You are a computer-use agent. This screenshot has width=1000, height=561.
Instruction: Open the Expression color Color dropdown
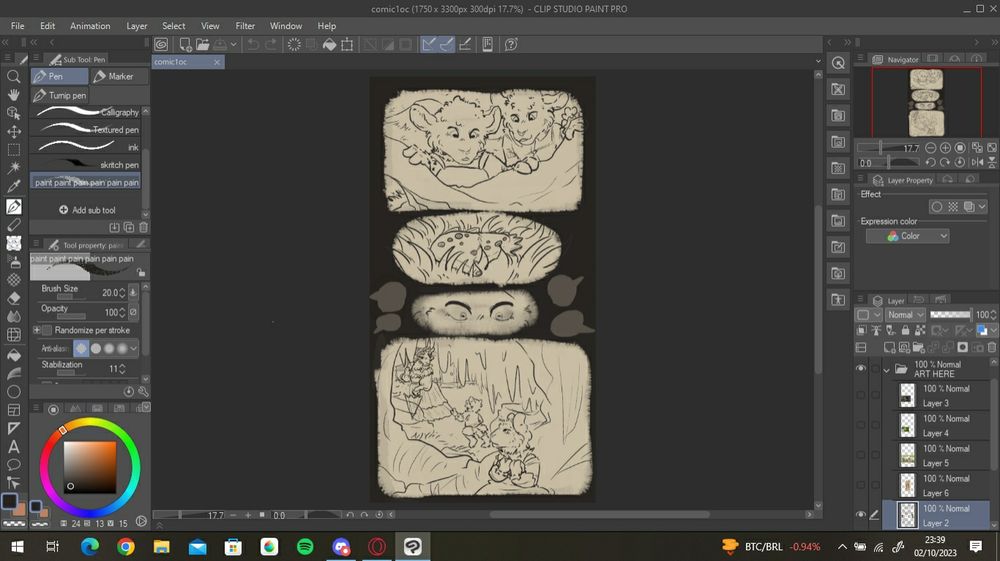(908, 236)
